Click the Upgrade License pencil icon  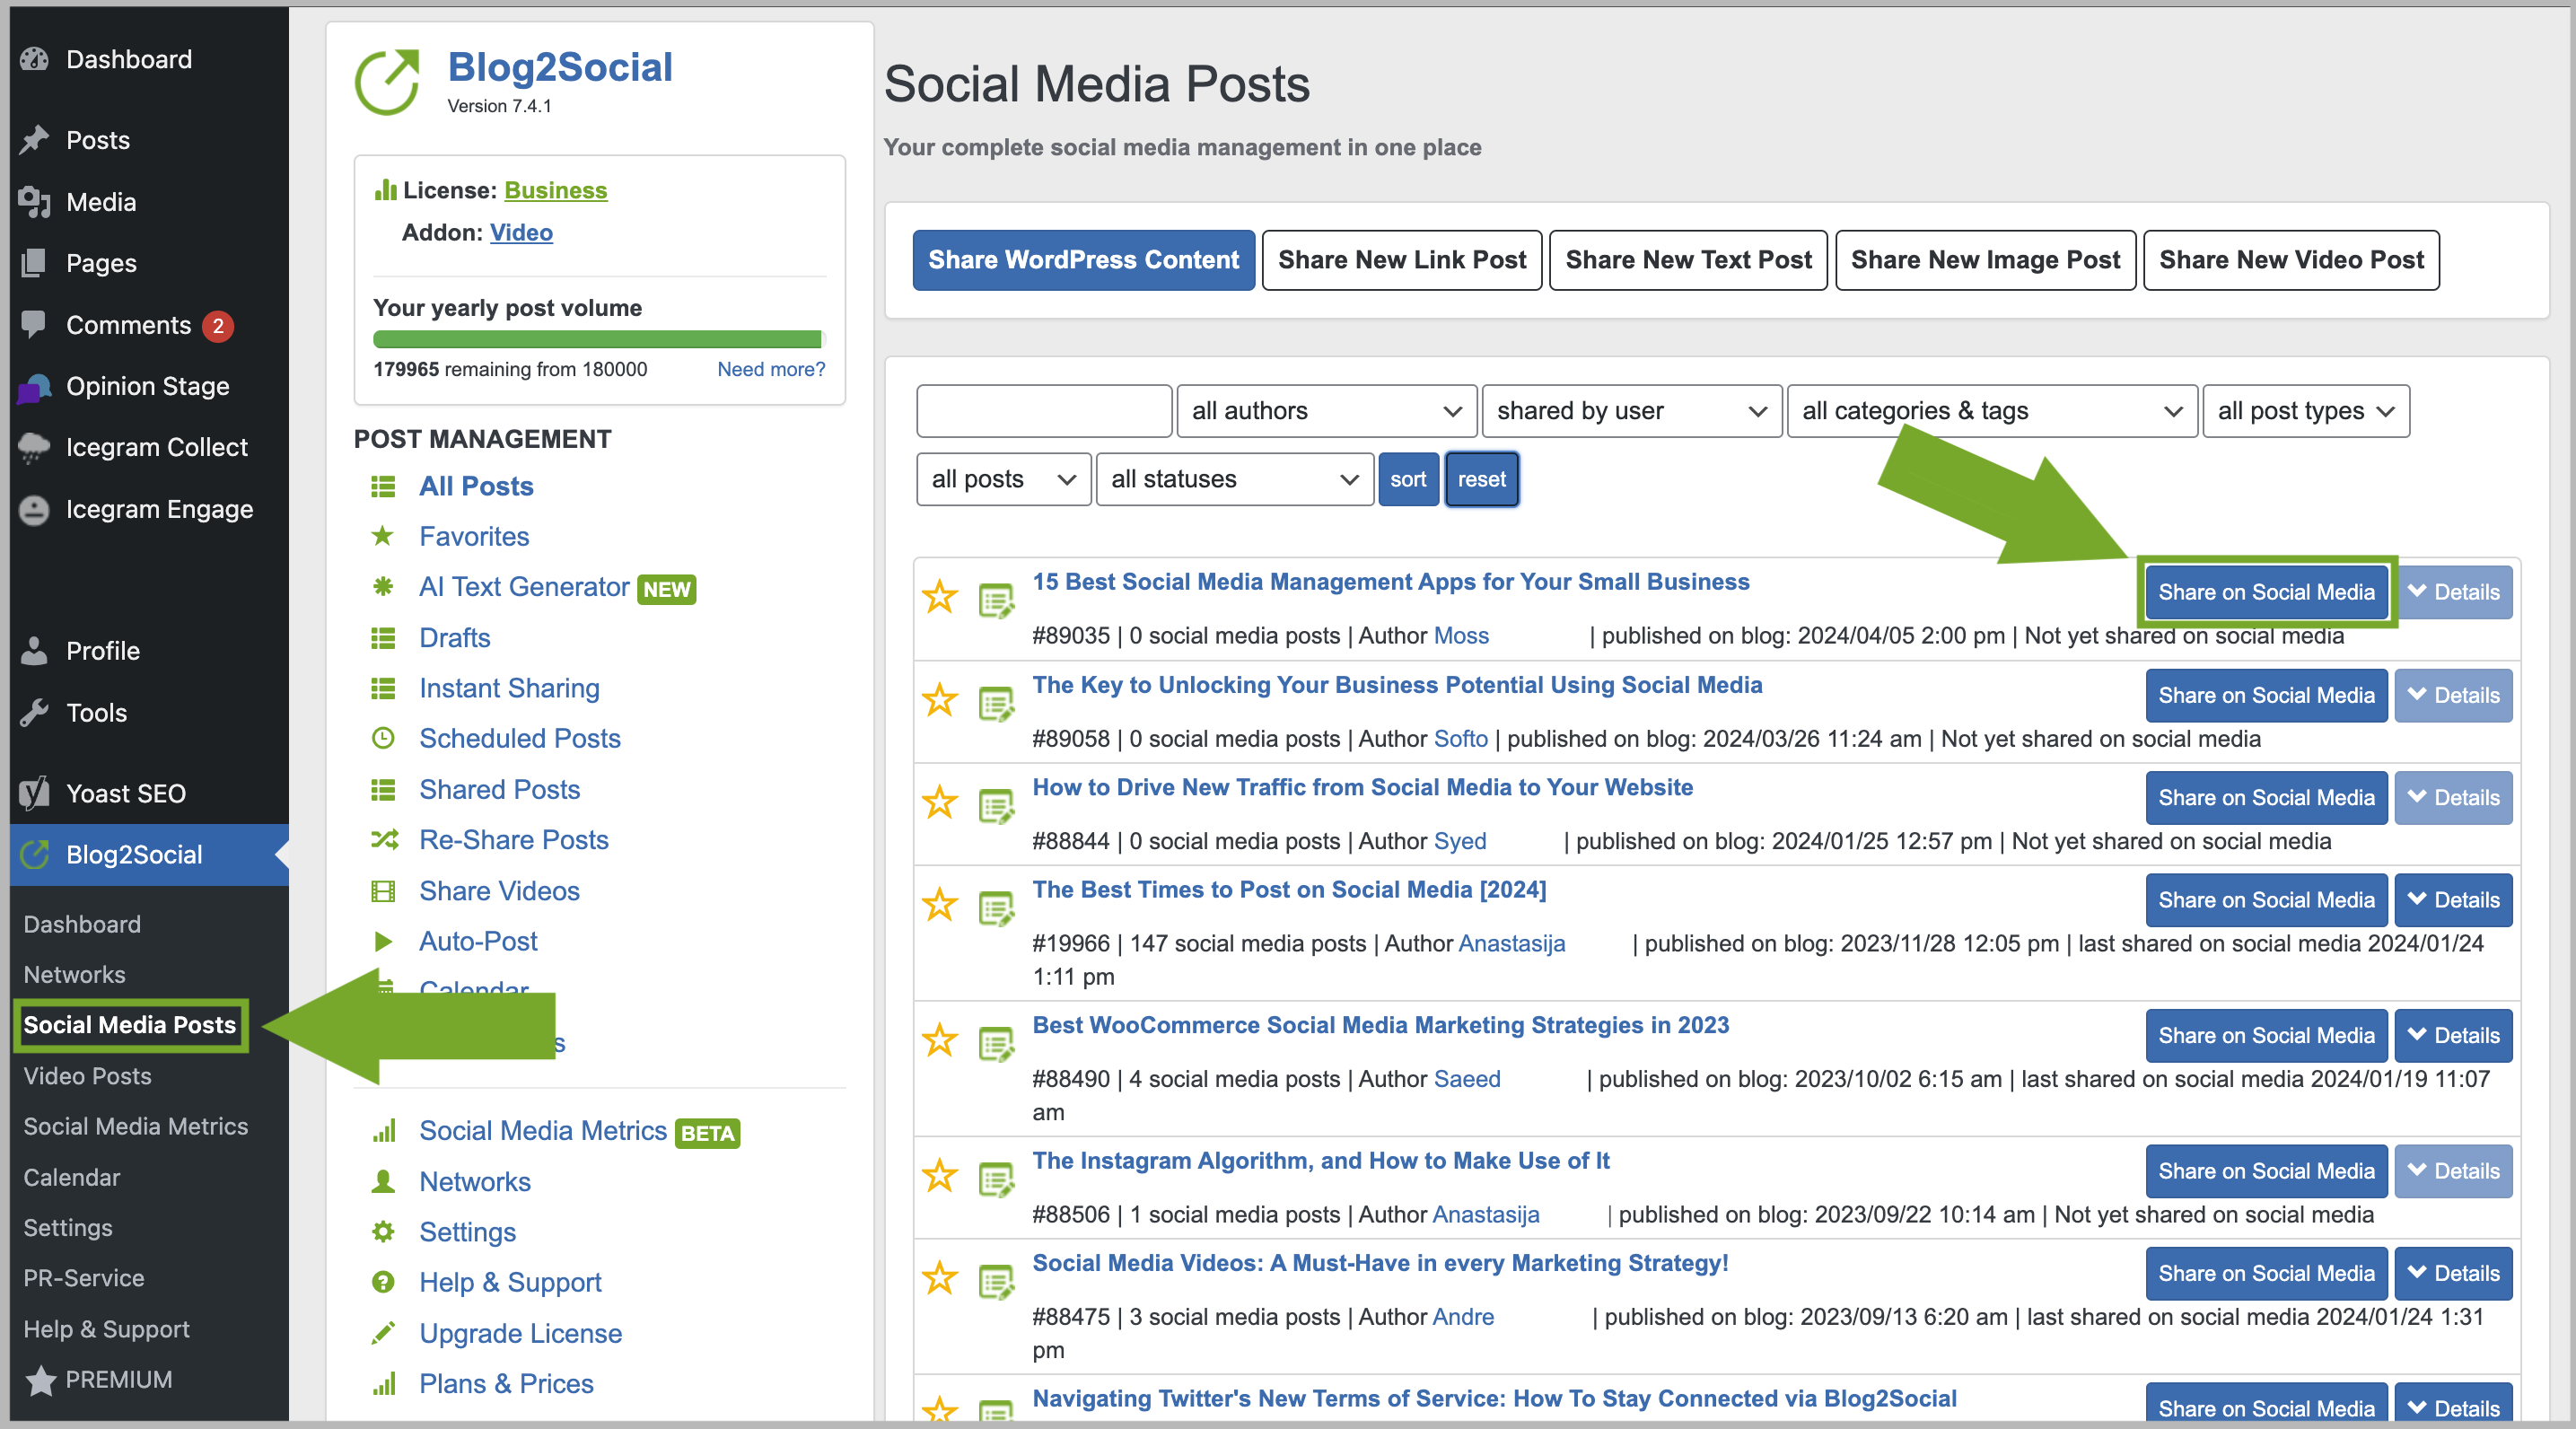pyautogui.click(x=383, y=1332)
